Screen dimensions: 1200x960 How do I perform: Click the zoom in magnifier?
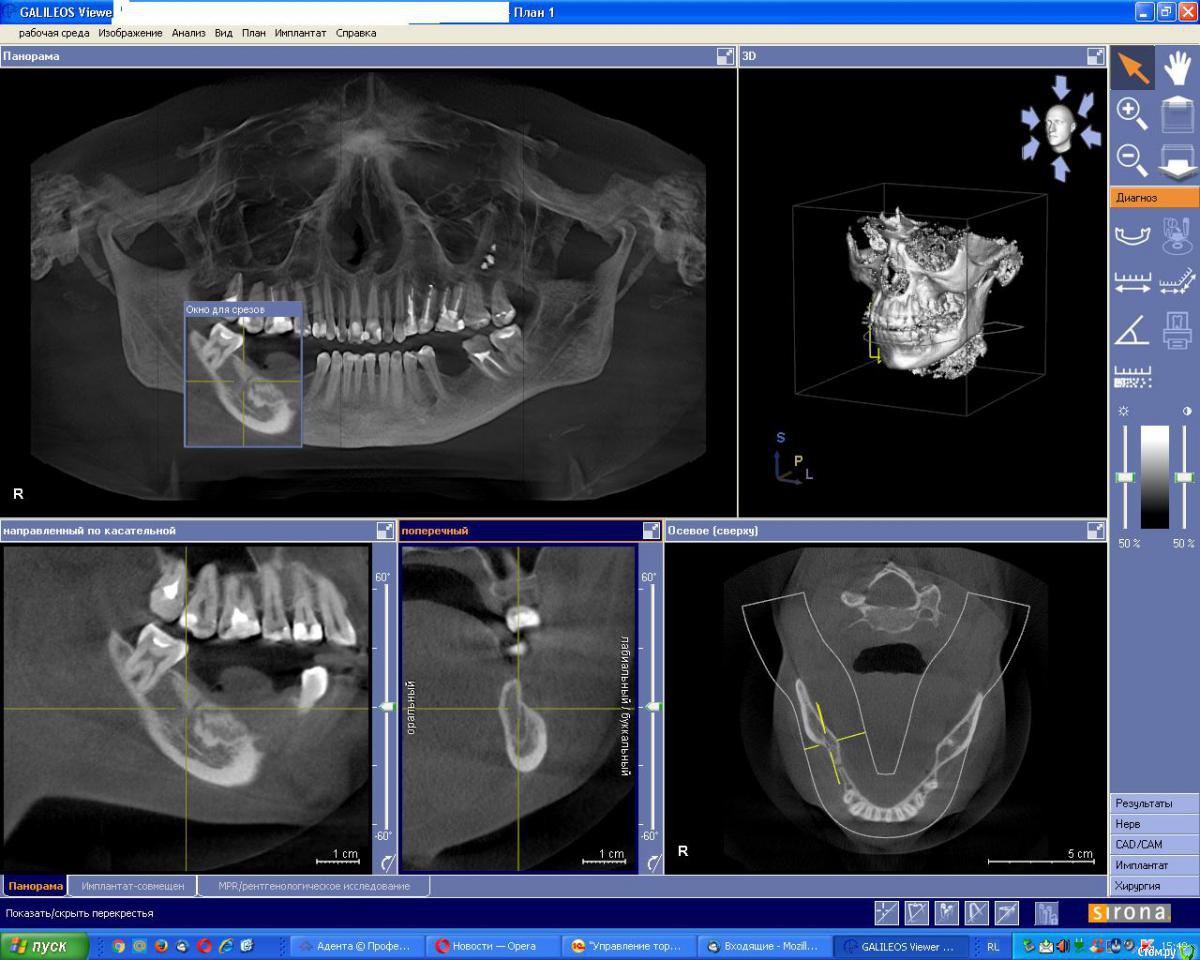[x=1132, y=113]
